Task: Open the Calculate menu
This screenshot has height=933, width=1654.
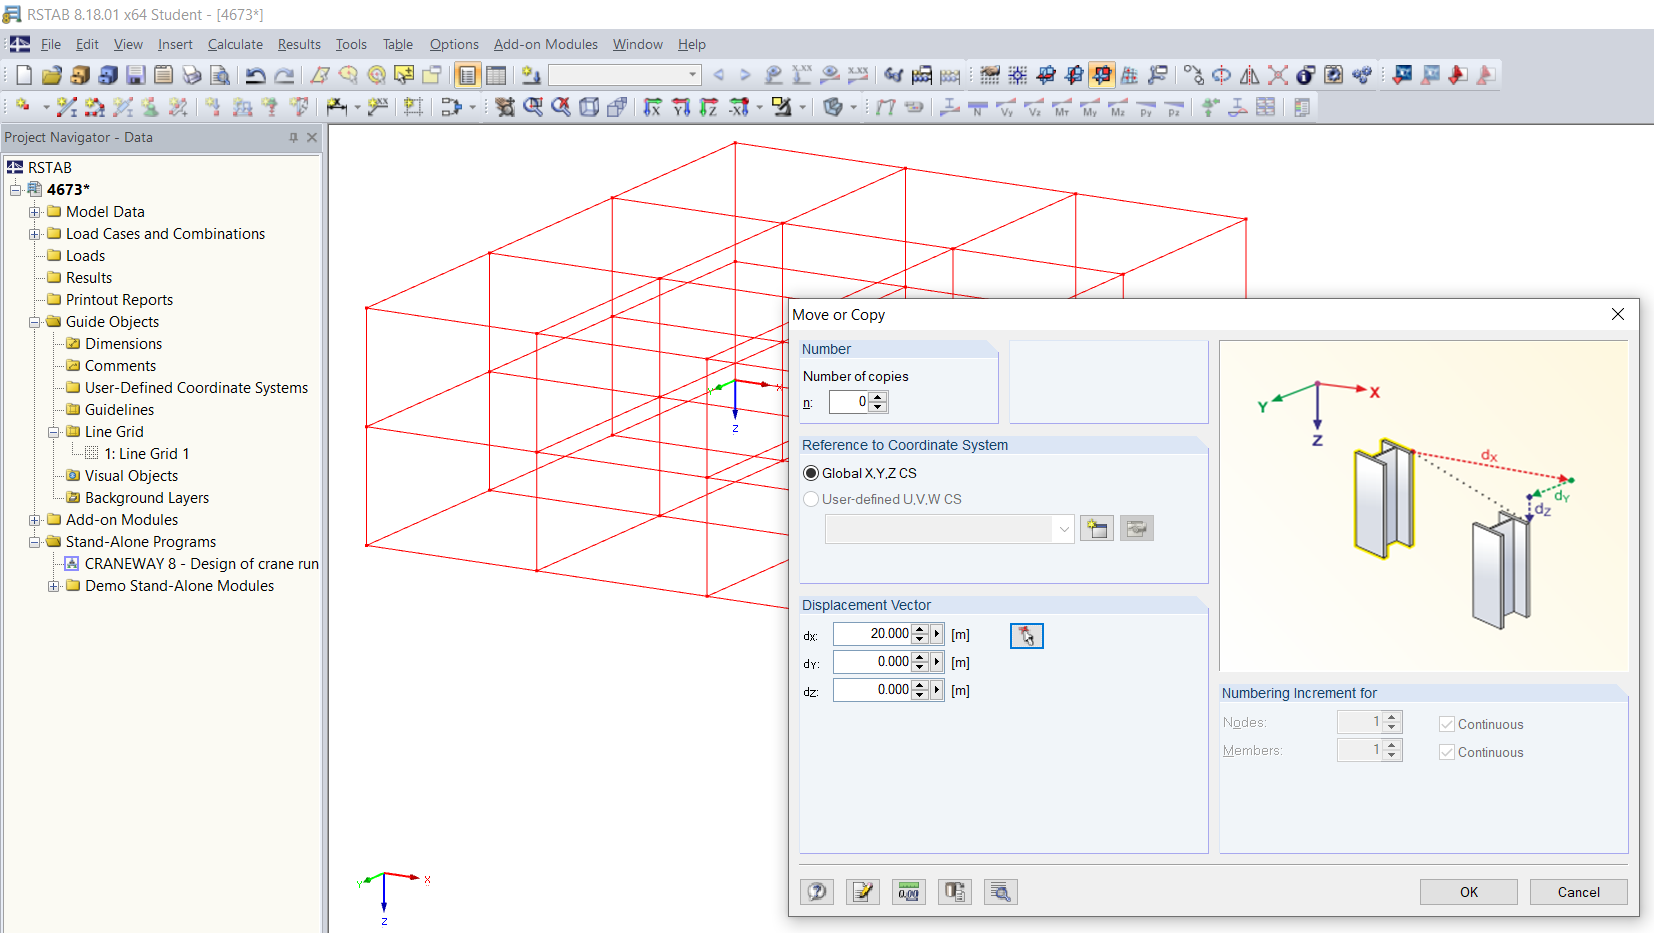Action: [235, 44]
